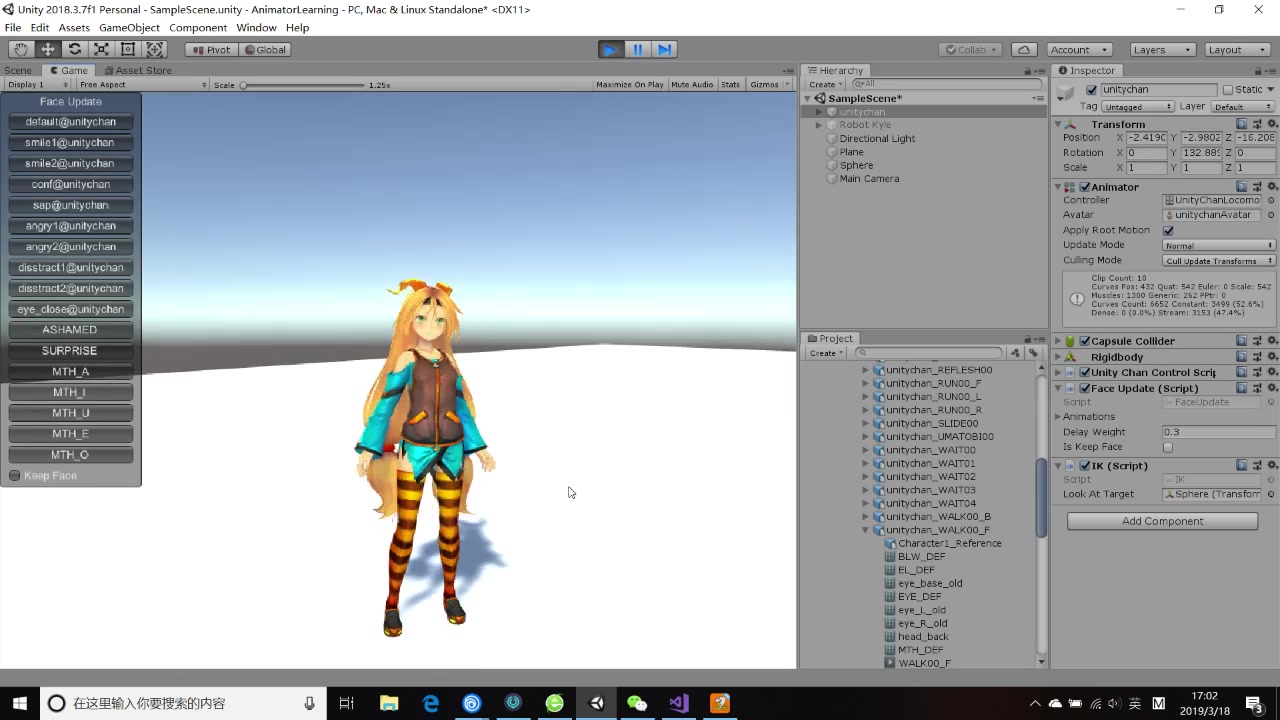The height and width of the screenshot is (720, 1280).
Task: Click Project panel vertical scrollbar
Action: coord(1041,500)
